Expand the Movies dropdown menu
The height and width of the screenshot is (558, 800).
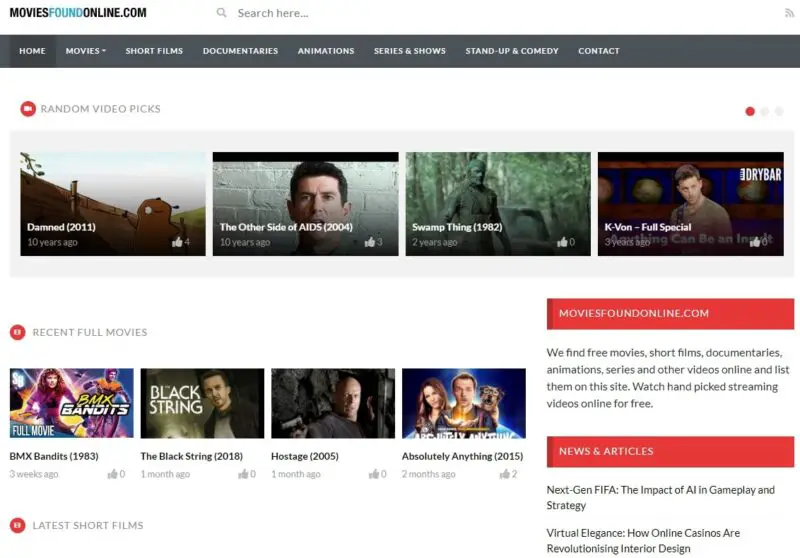[x=86, y=51]
